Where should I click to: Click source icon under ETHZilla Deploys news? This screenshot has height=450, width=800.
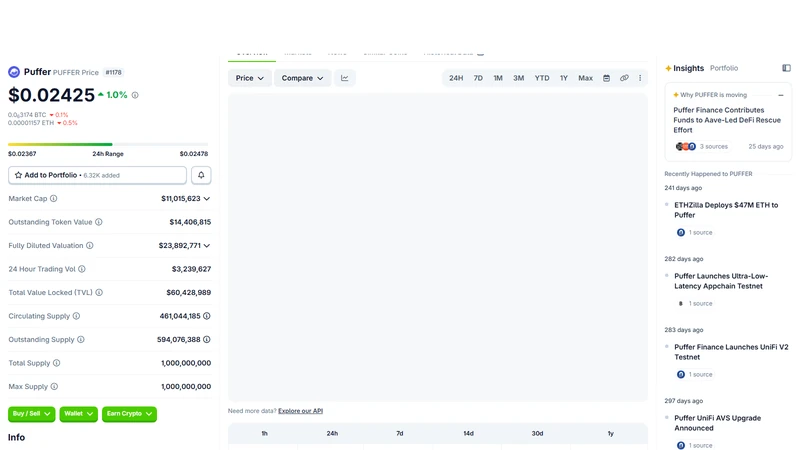coord(681,232)
